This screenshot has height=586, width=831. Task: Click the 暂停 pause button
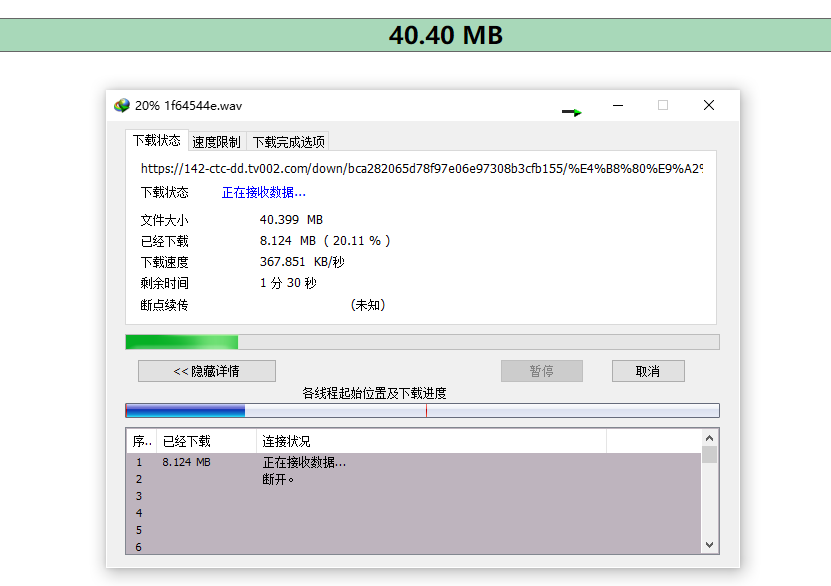coord(542,371)
